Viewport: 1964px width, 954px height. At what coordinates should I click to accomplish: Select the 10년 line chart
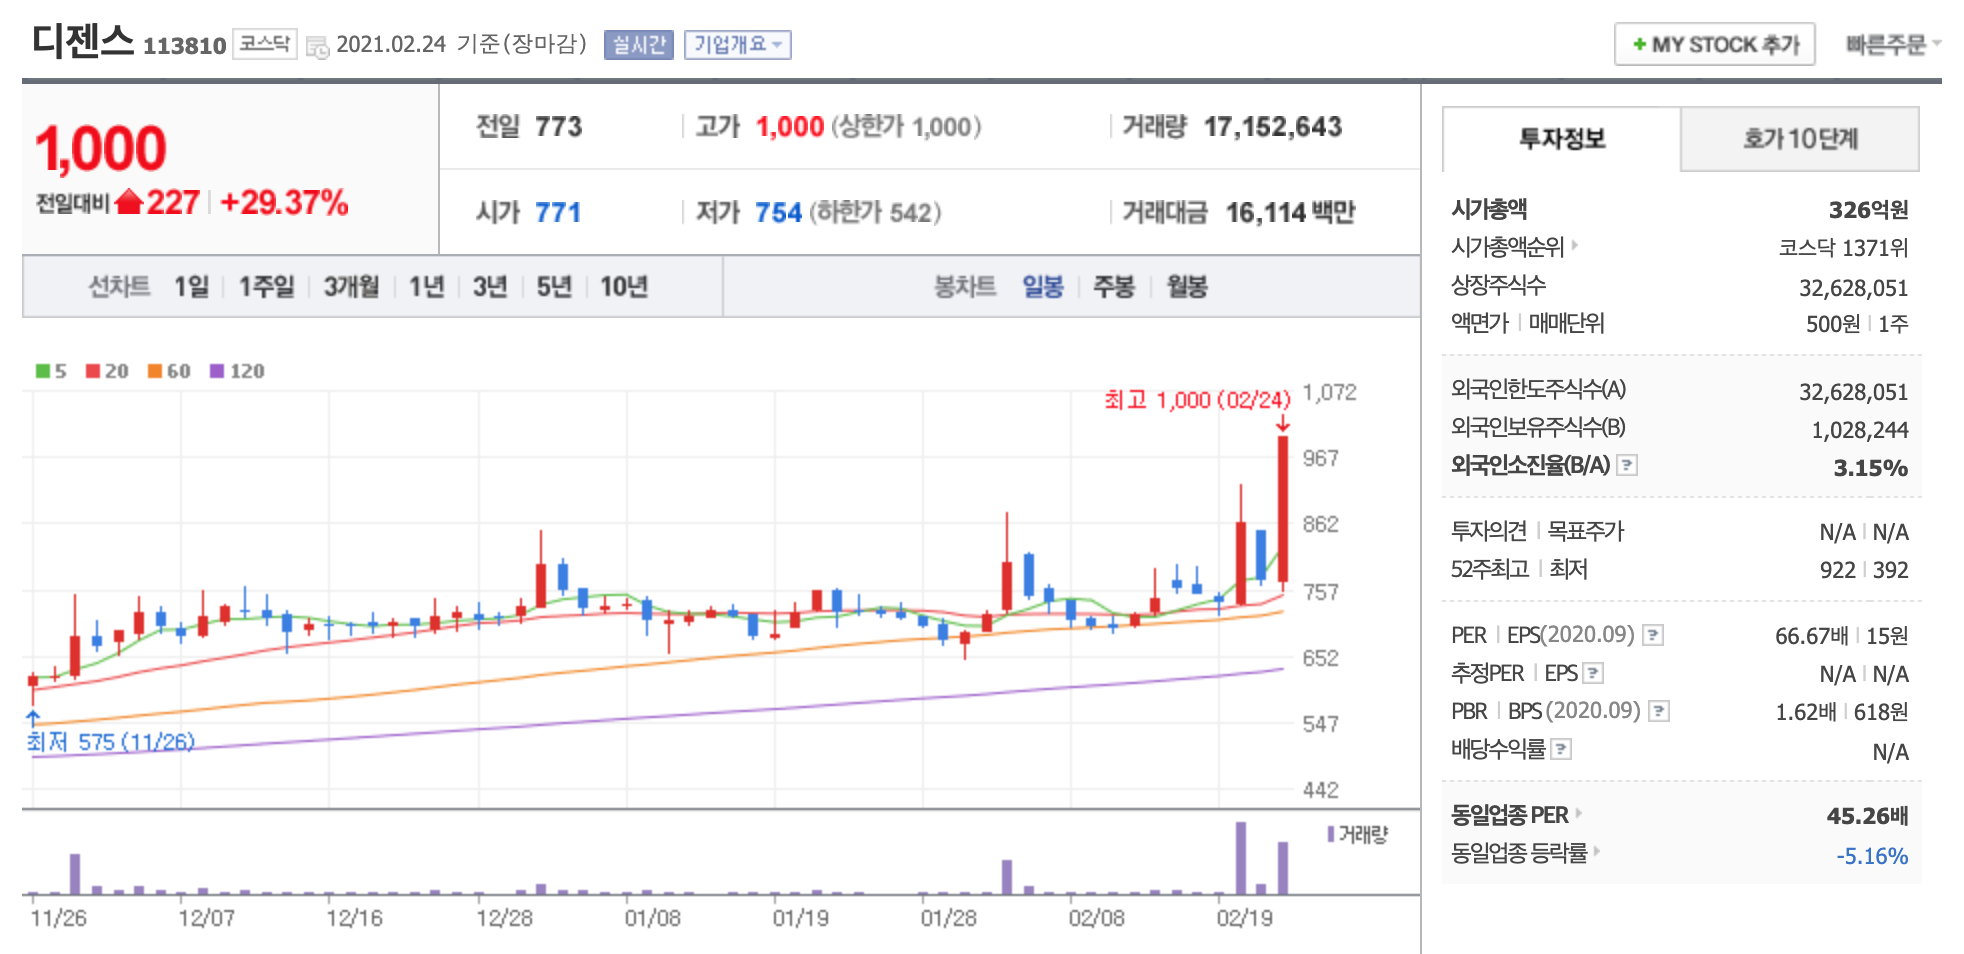[x=624, y=287]
